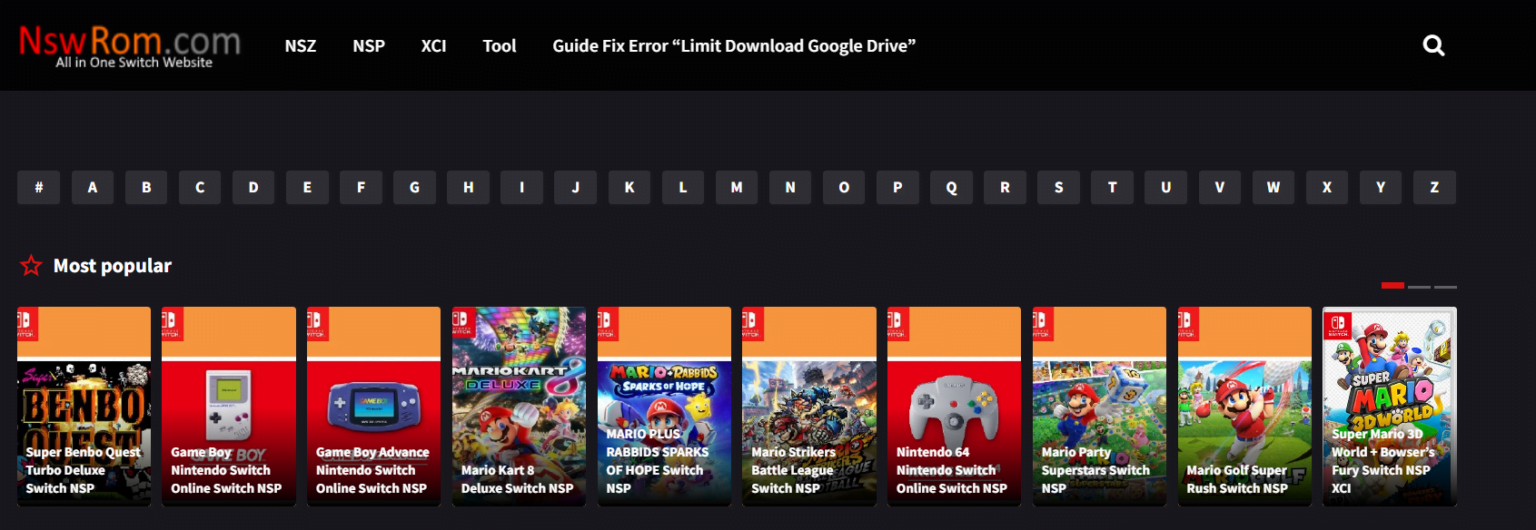Click Switch badge on Super Benbo Quest card
Screen dimensions: 1536x530
pos(28,324)
